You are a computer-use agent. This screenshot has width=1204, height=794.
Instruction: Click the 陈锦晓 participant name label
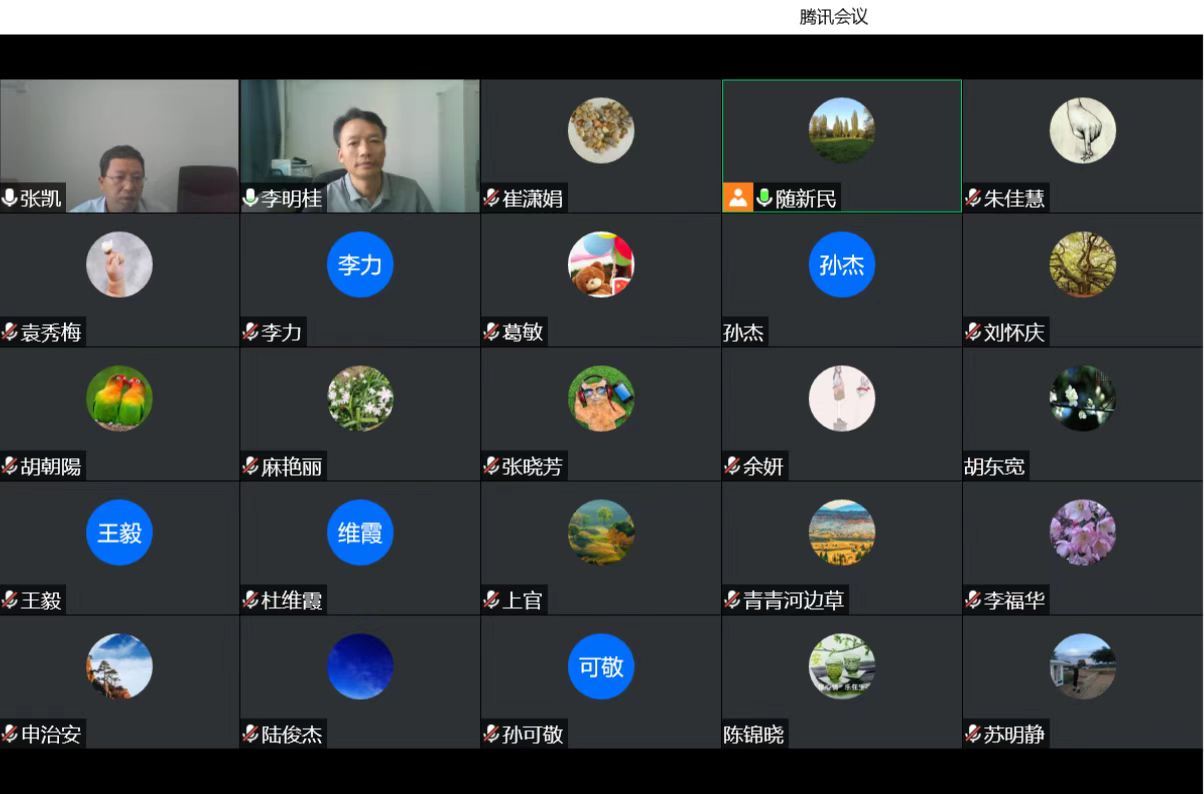[x=754, y=734]
